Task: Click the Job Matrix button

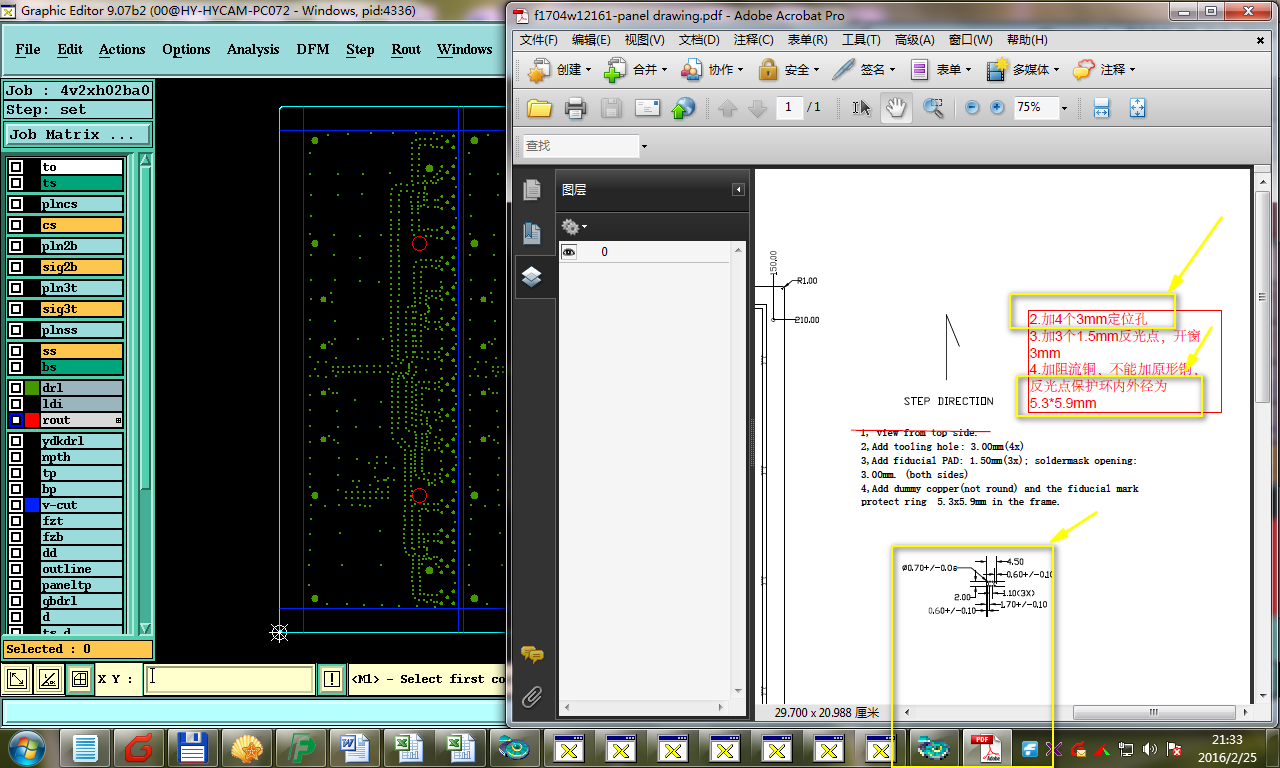Action: tap(78, 134)
